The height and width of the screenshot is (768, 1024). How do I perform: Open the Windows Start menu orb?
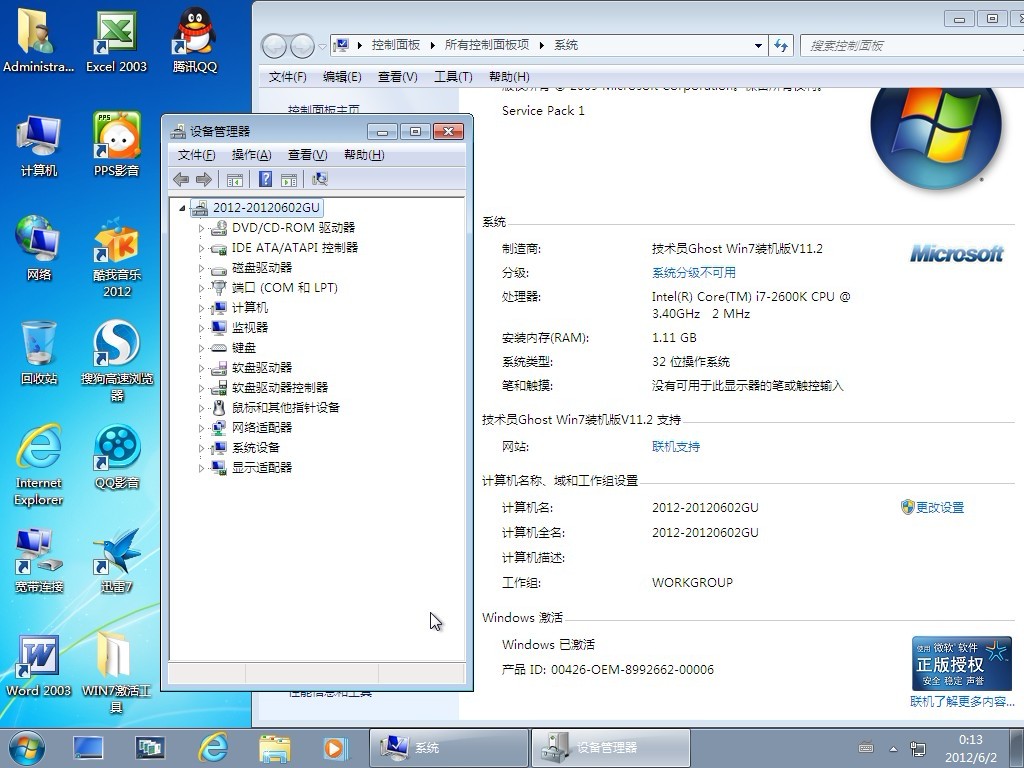point(26,748)
